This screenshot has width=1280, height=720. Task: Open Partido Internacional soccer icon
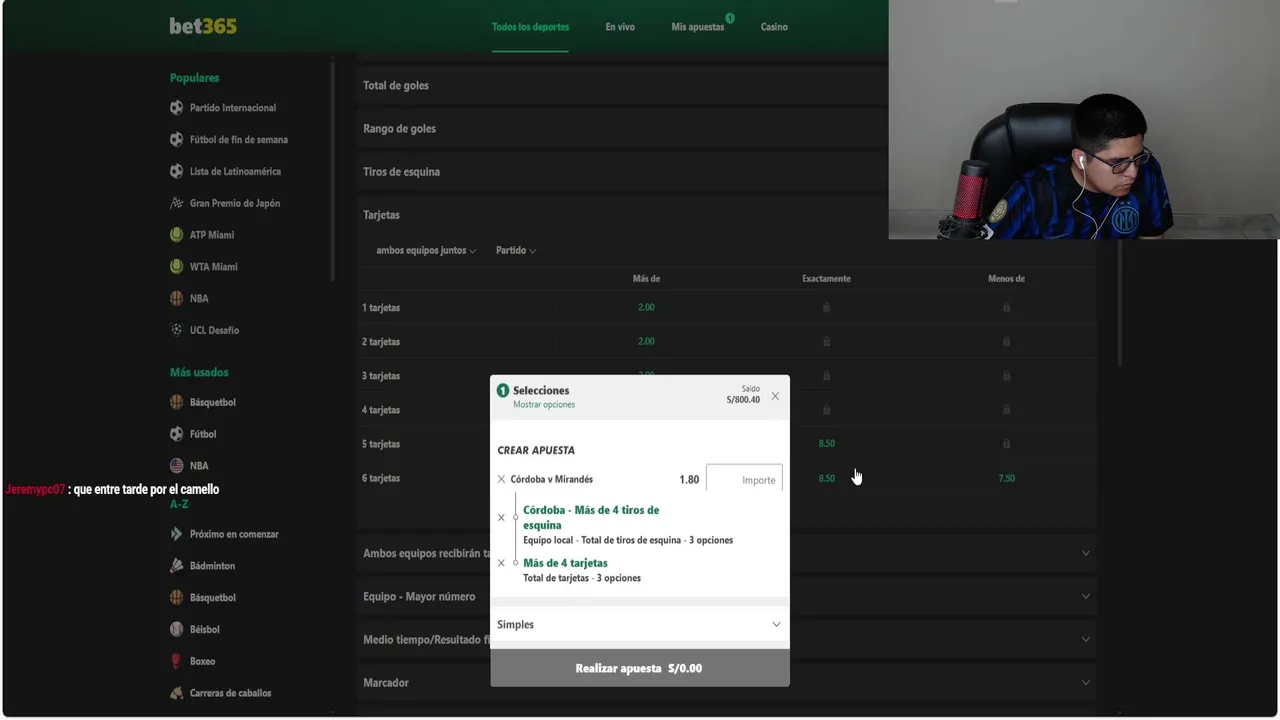click(177, 108)
